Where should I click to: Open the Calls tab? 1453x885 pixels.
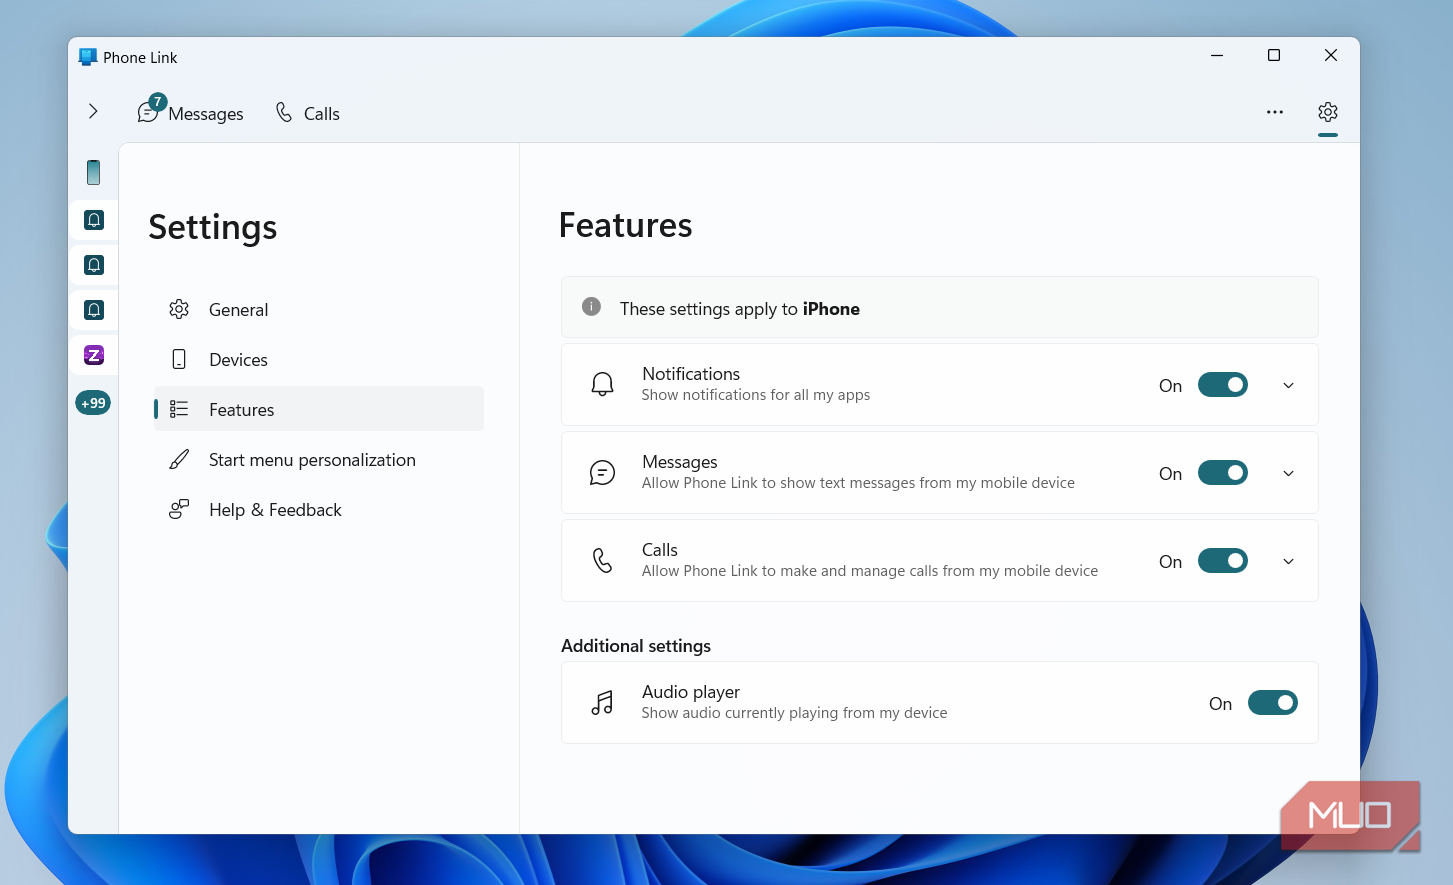(x=307, y=113)
